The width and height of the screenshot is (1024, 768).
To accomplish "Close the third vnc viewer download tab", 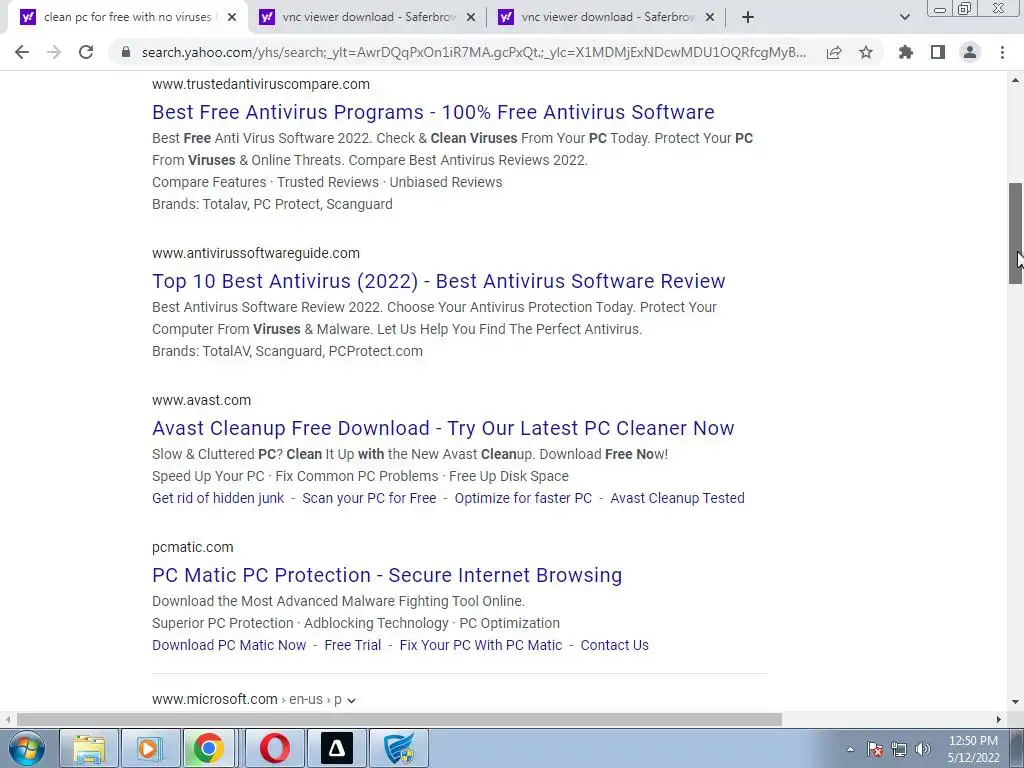I will [x=710, y=18].
